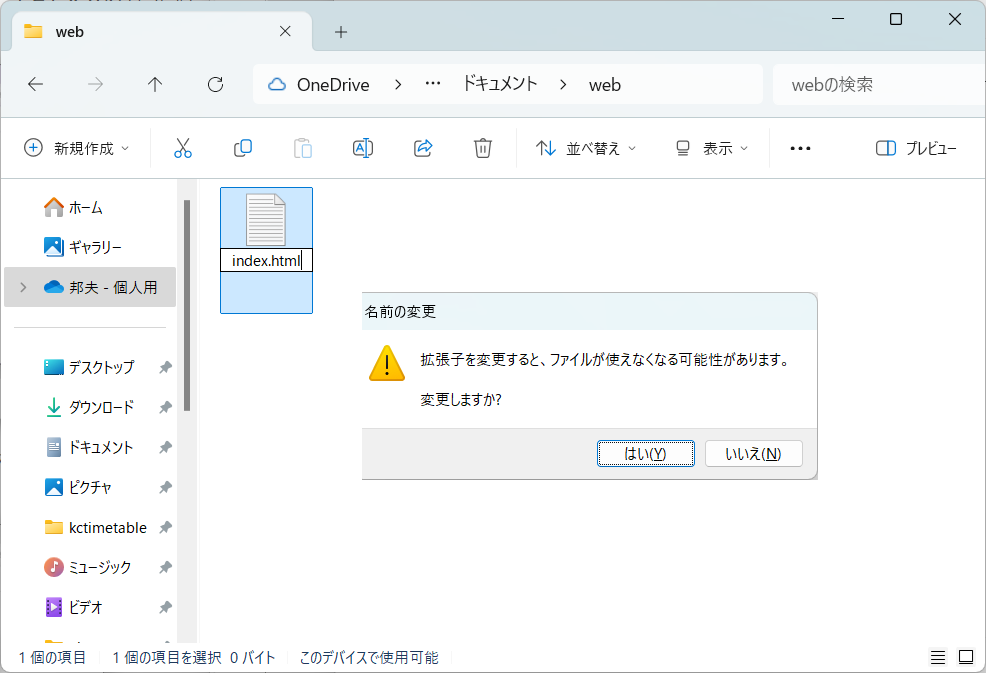
Task: Click the refresh icon in the navigation bar
Action: coord(215,84)
